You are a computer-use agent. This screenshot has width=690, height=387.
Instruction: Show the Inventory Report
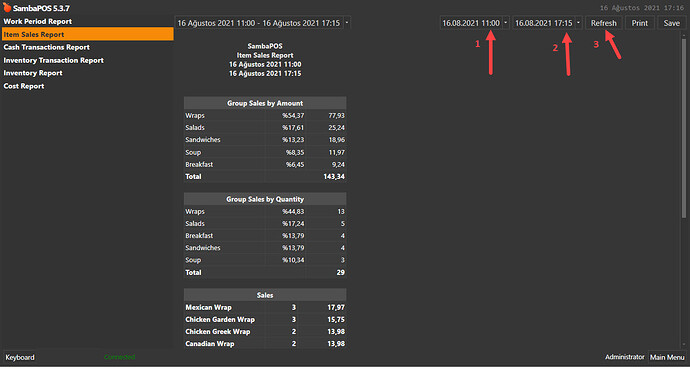[33, 73]
